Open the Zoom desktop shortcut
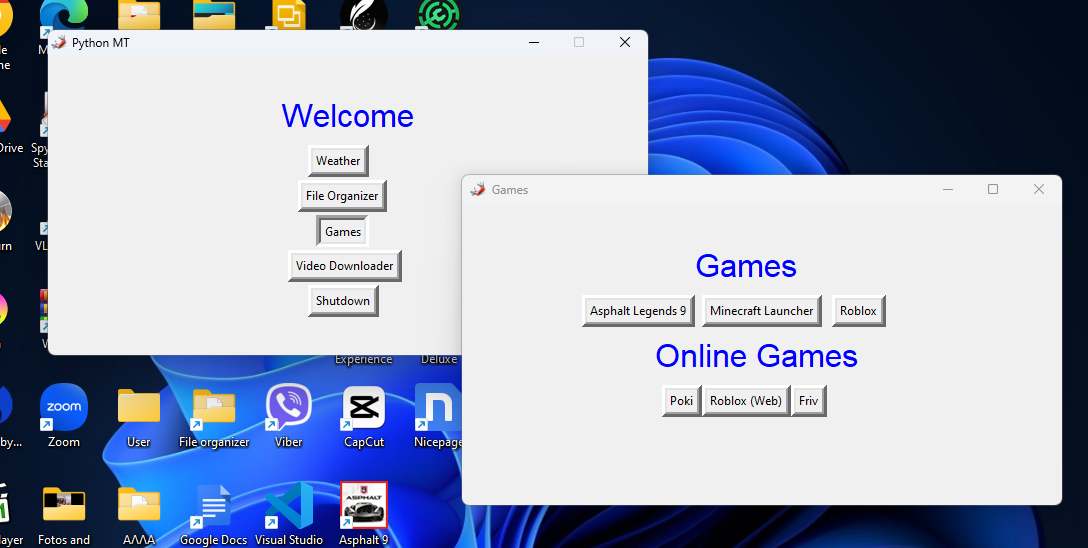This screenshot has width=1088, height=548. (x=64, y=416)
